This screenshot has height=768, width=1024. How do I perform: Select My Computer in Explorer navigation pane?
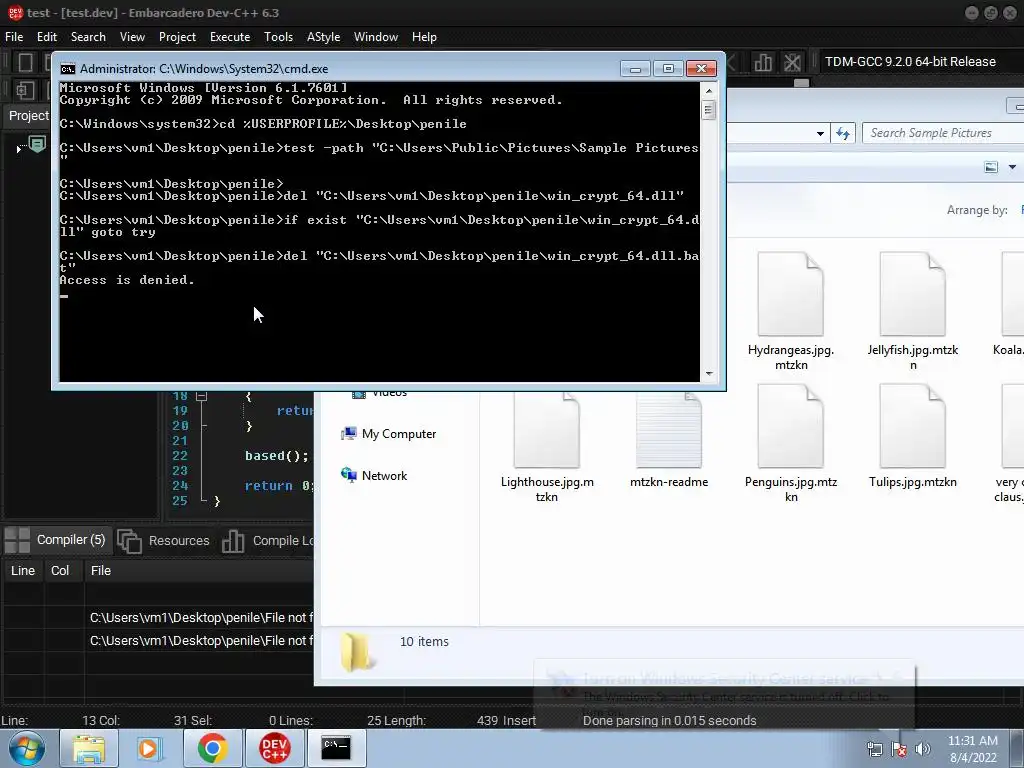389,434
